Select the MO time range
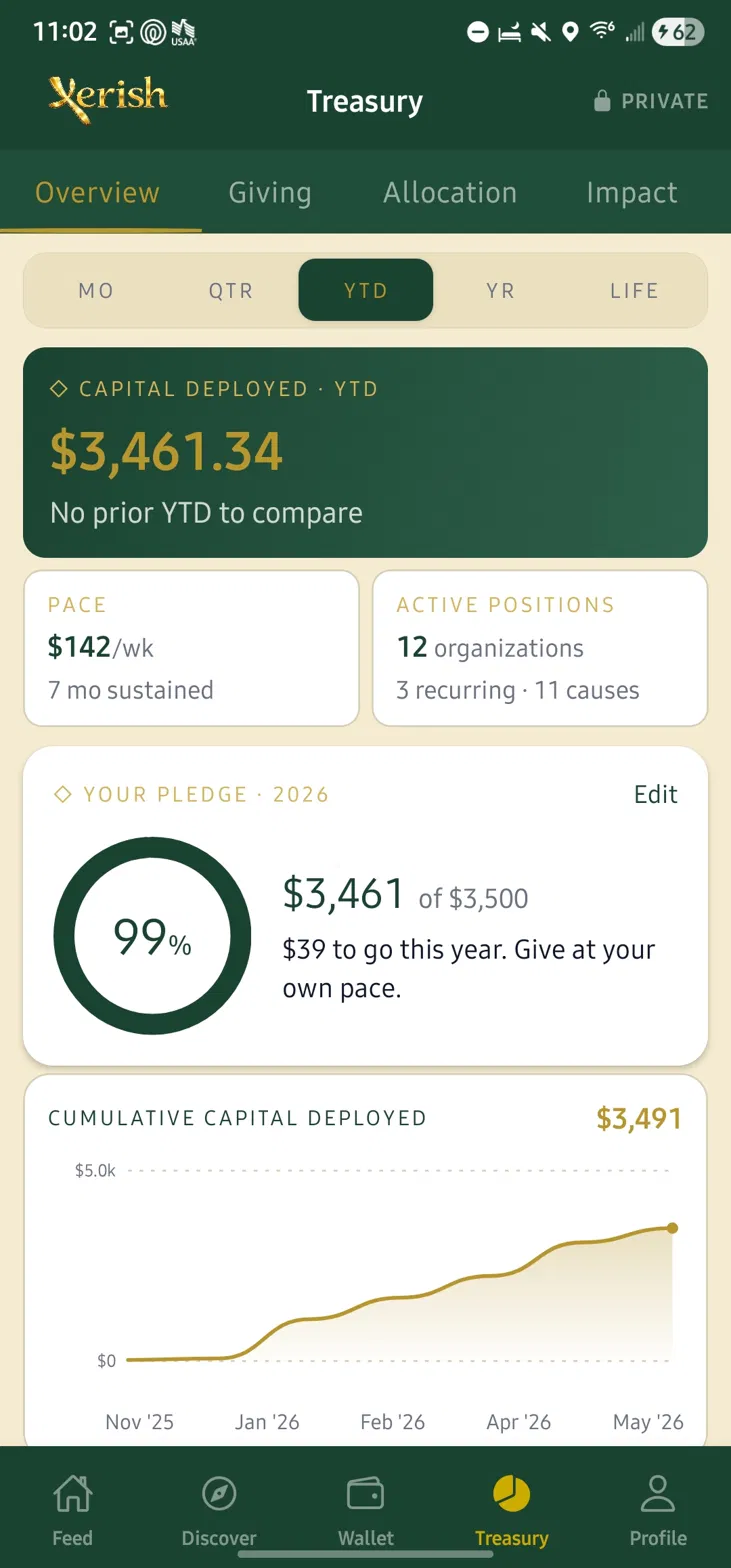The height and width of the screenshot is (1568, 731). [96, 291]
